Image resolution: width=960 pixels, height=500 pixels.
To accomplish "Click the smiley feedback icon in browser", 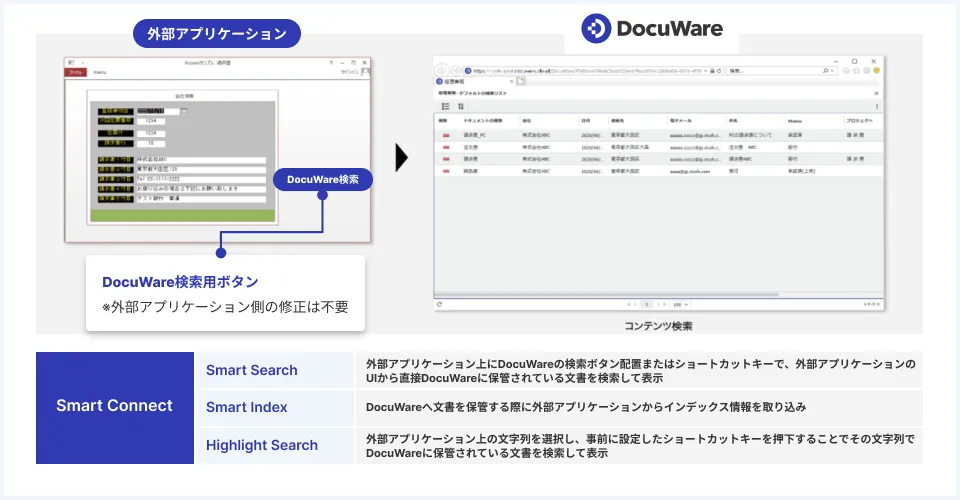I will 876,71.
